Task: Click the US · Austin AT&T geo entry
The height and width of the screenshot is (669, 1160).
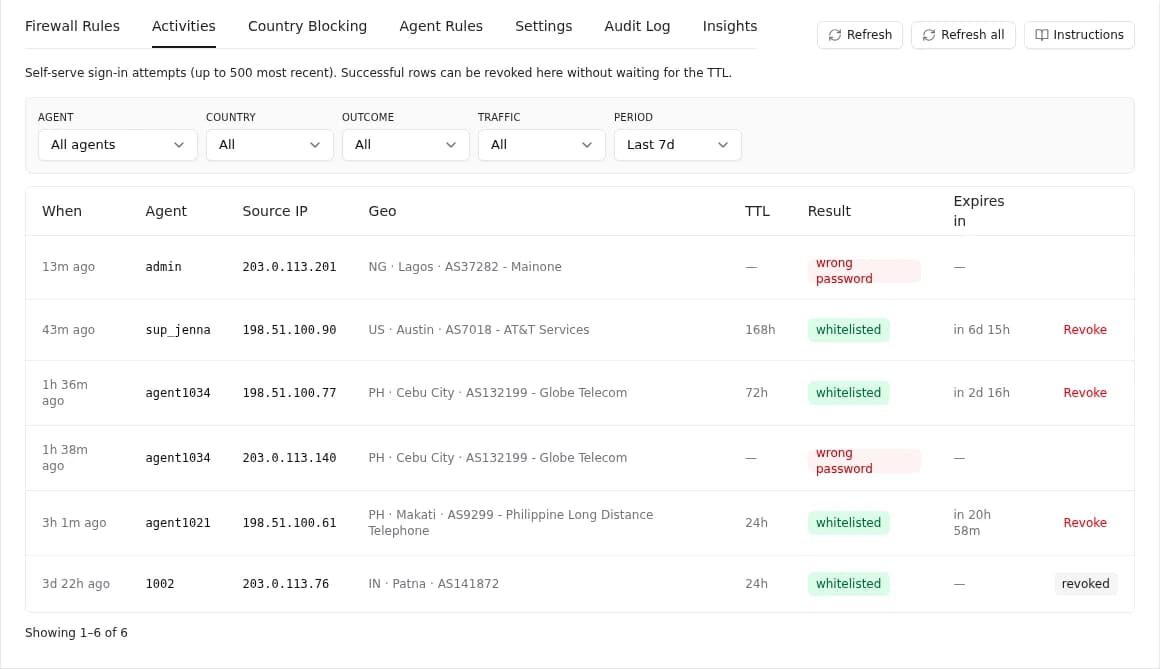Action: [x=479, y=330]
